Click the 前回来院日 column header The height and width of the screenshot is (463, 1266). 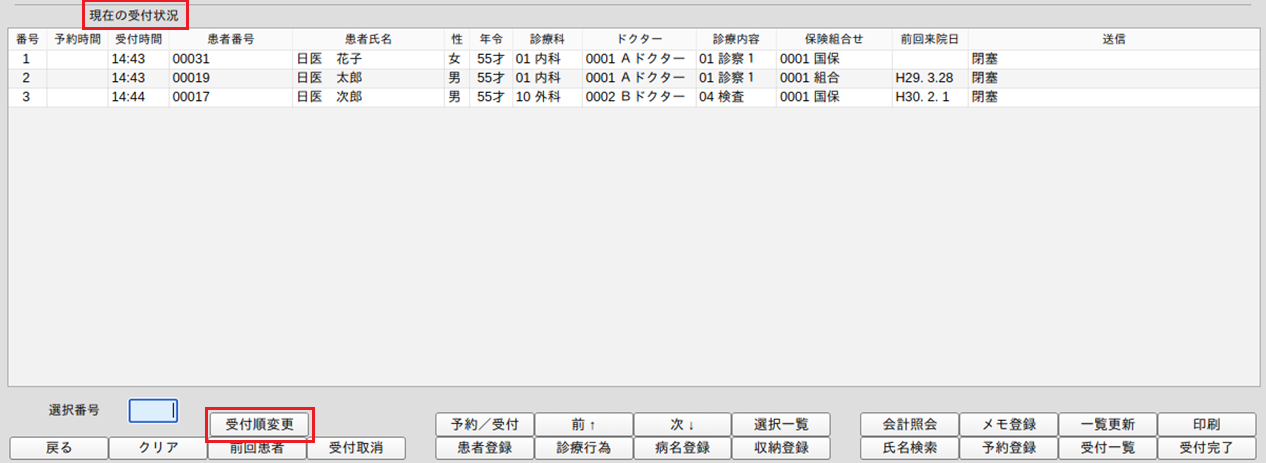929,39
